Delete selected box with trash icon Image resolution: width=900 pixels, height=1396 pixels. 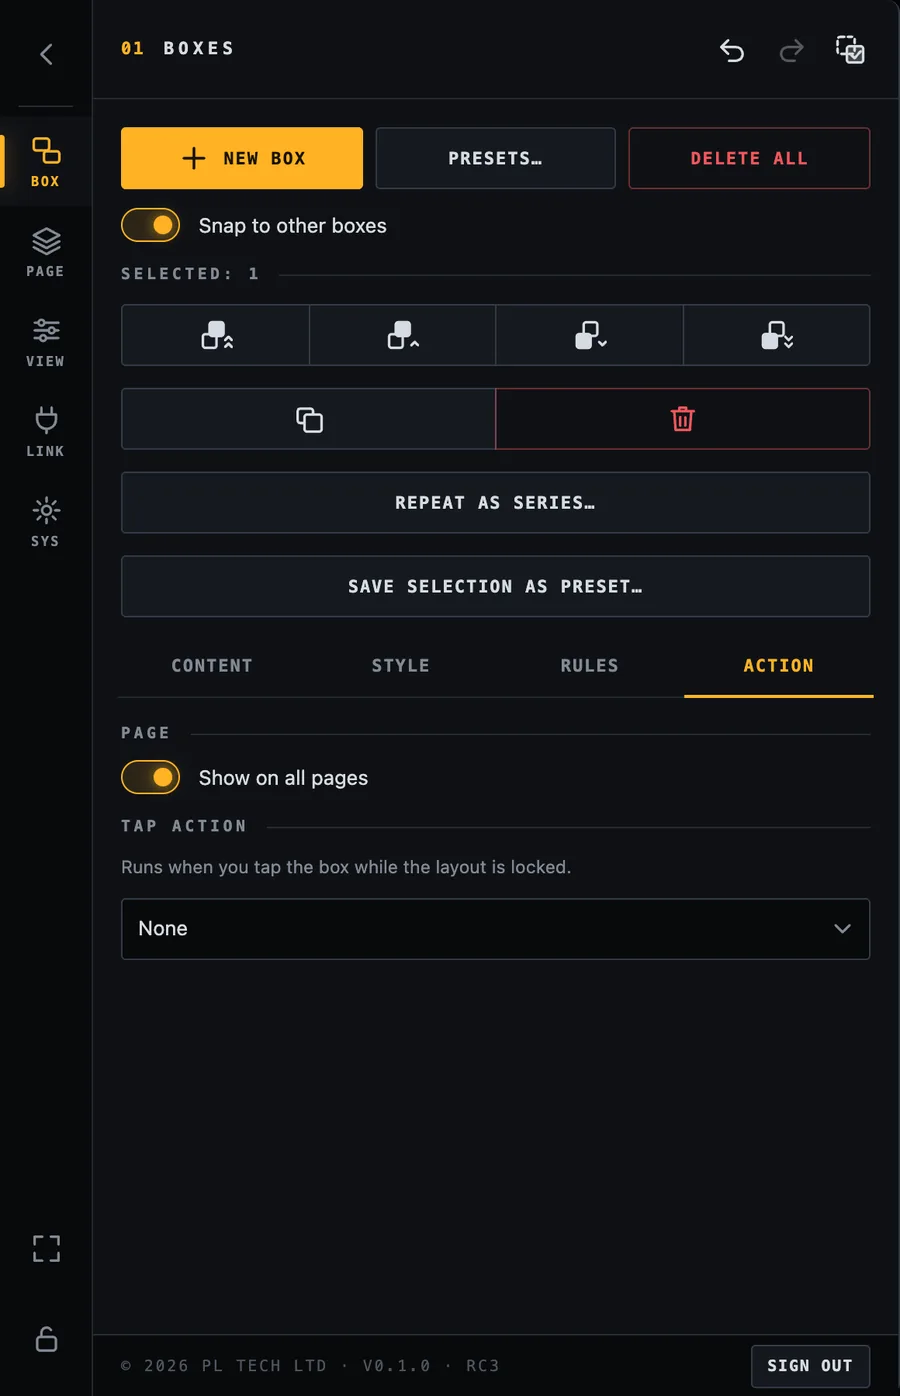tap(683, 419)
